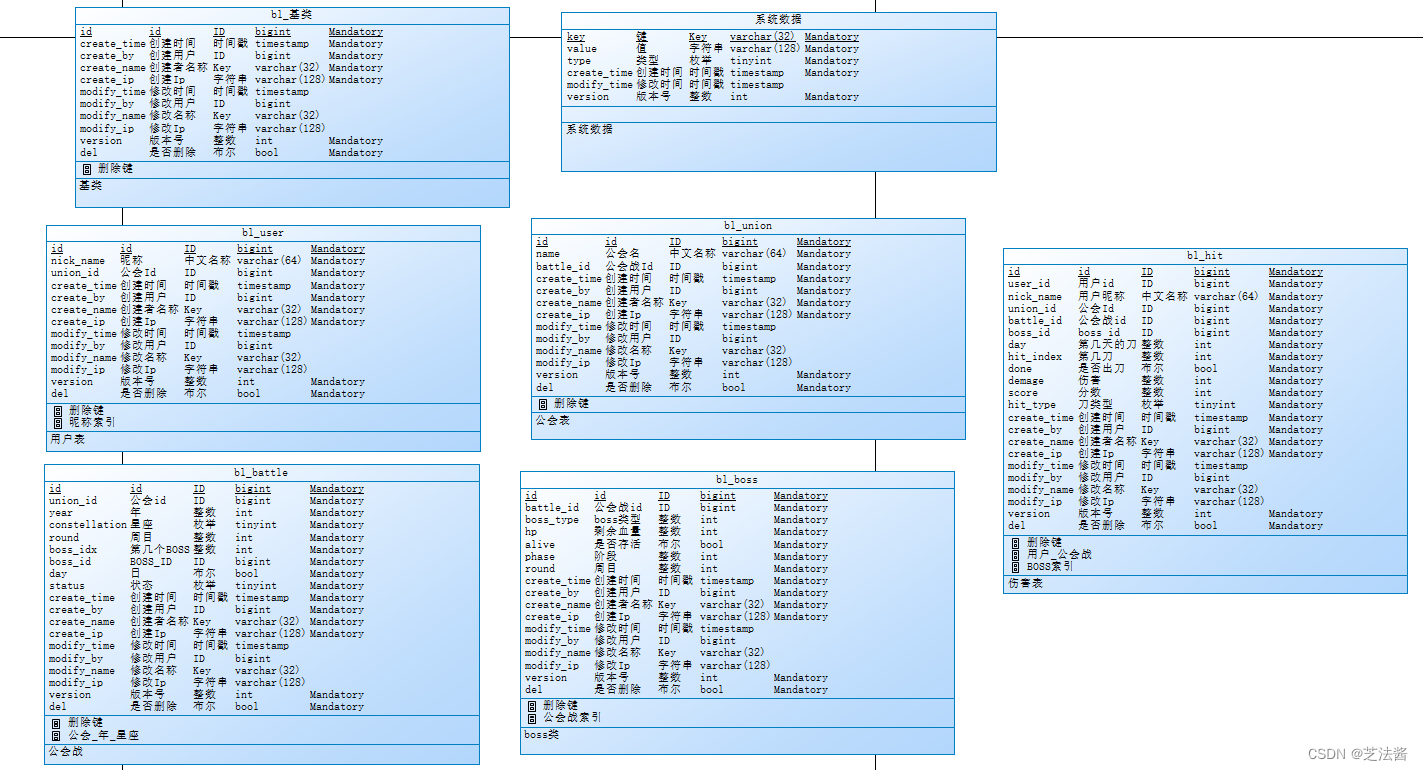This screenshot has height=770, width=1423.
Task: Select the bl_基类 table title
Action: (292, 15)
